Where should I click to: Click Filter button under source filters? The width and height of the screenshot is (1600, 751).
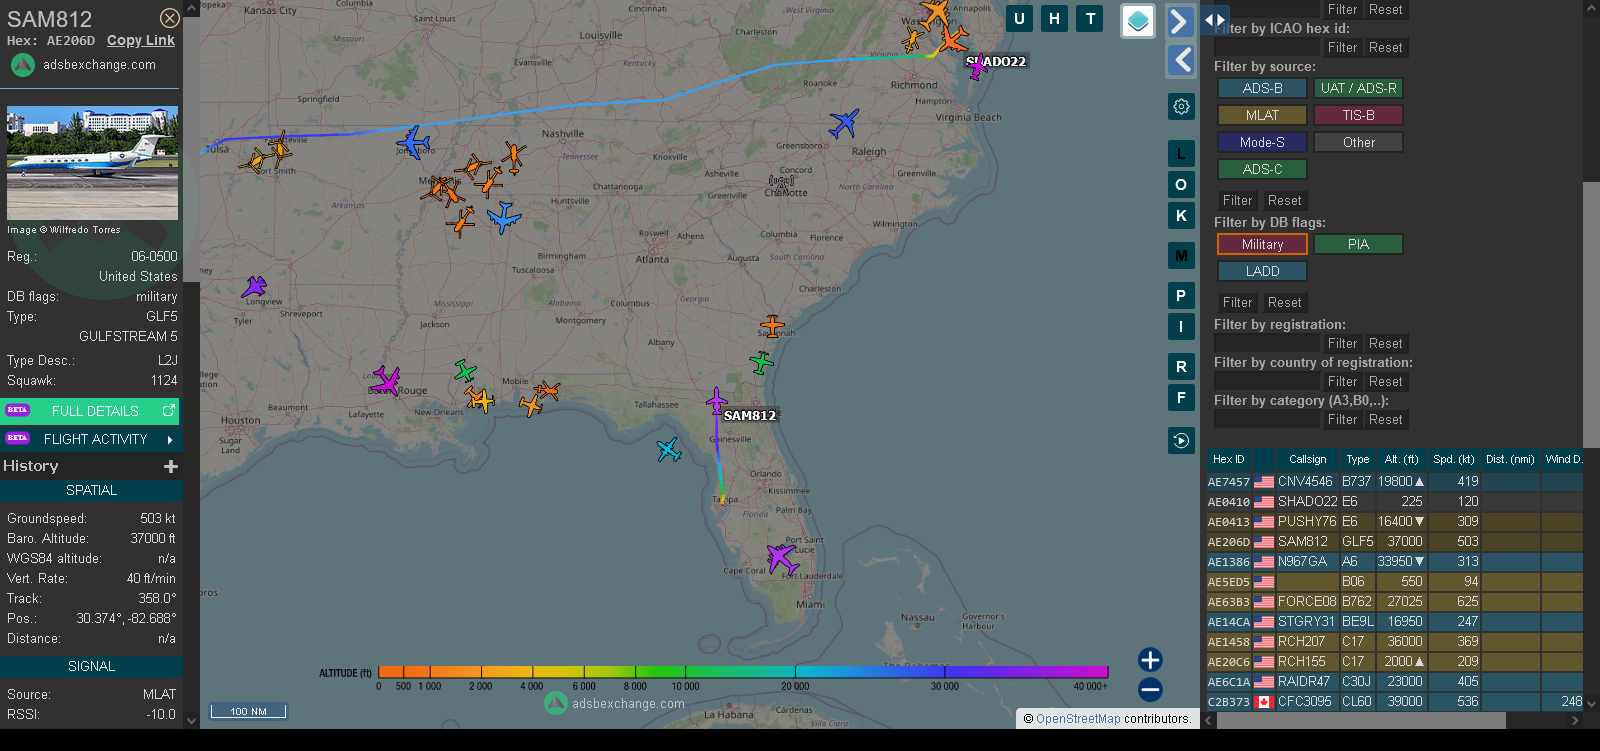[x=1237, y=200]
